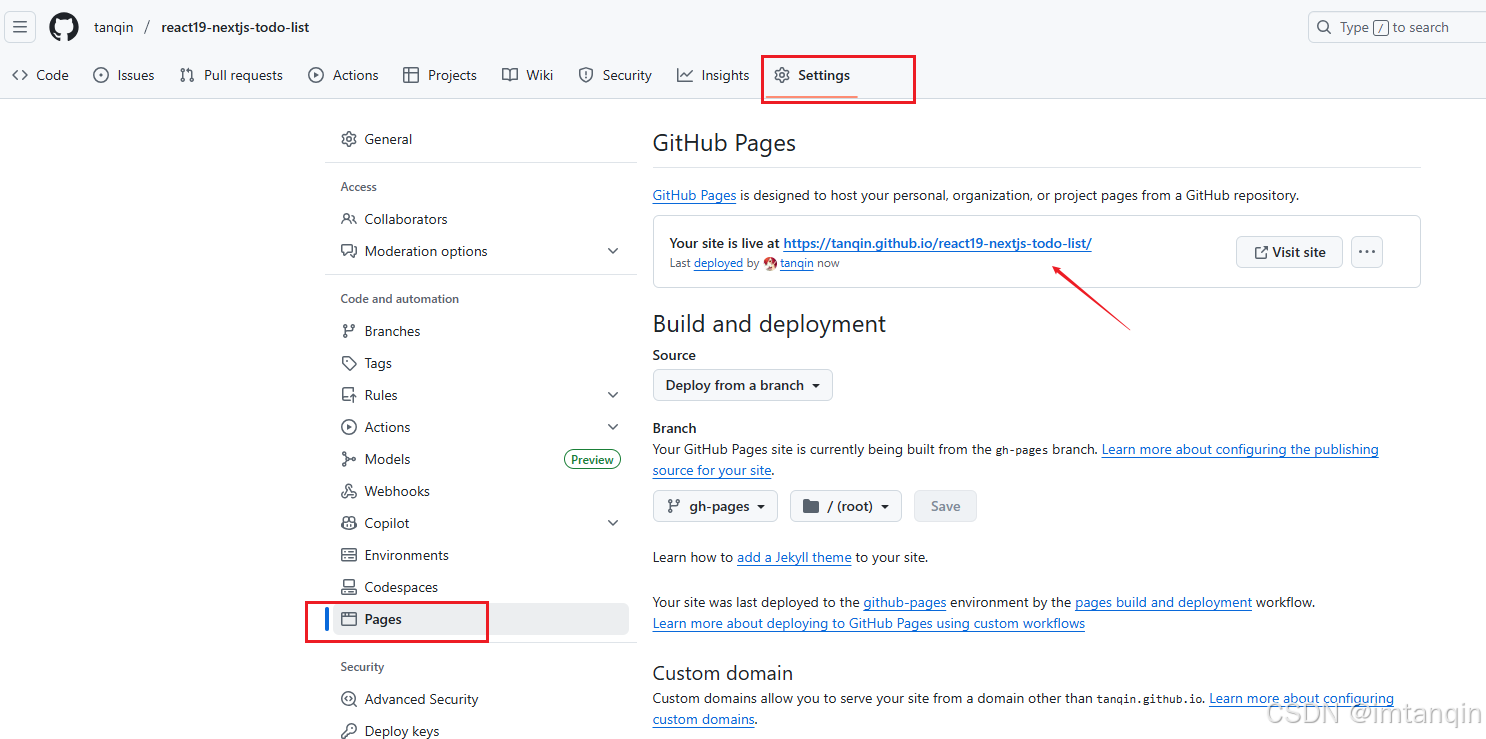Screen dimensions: 1486x739
Task: Click the Tags icon in sidebar
Action: [349, 363]
